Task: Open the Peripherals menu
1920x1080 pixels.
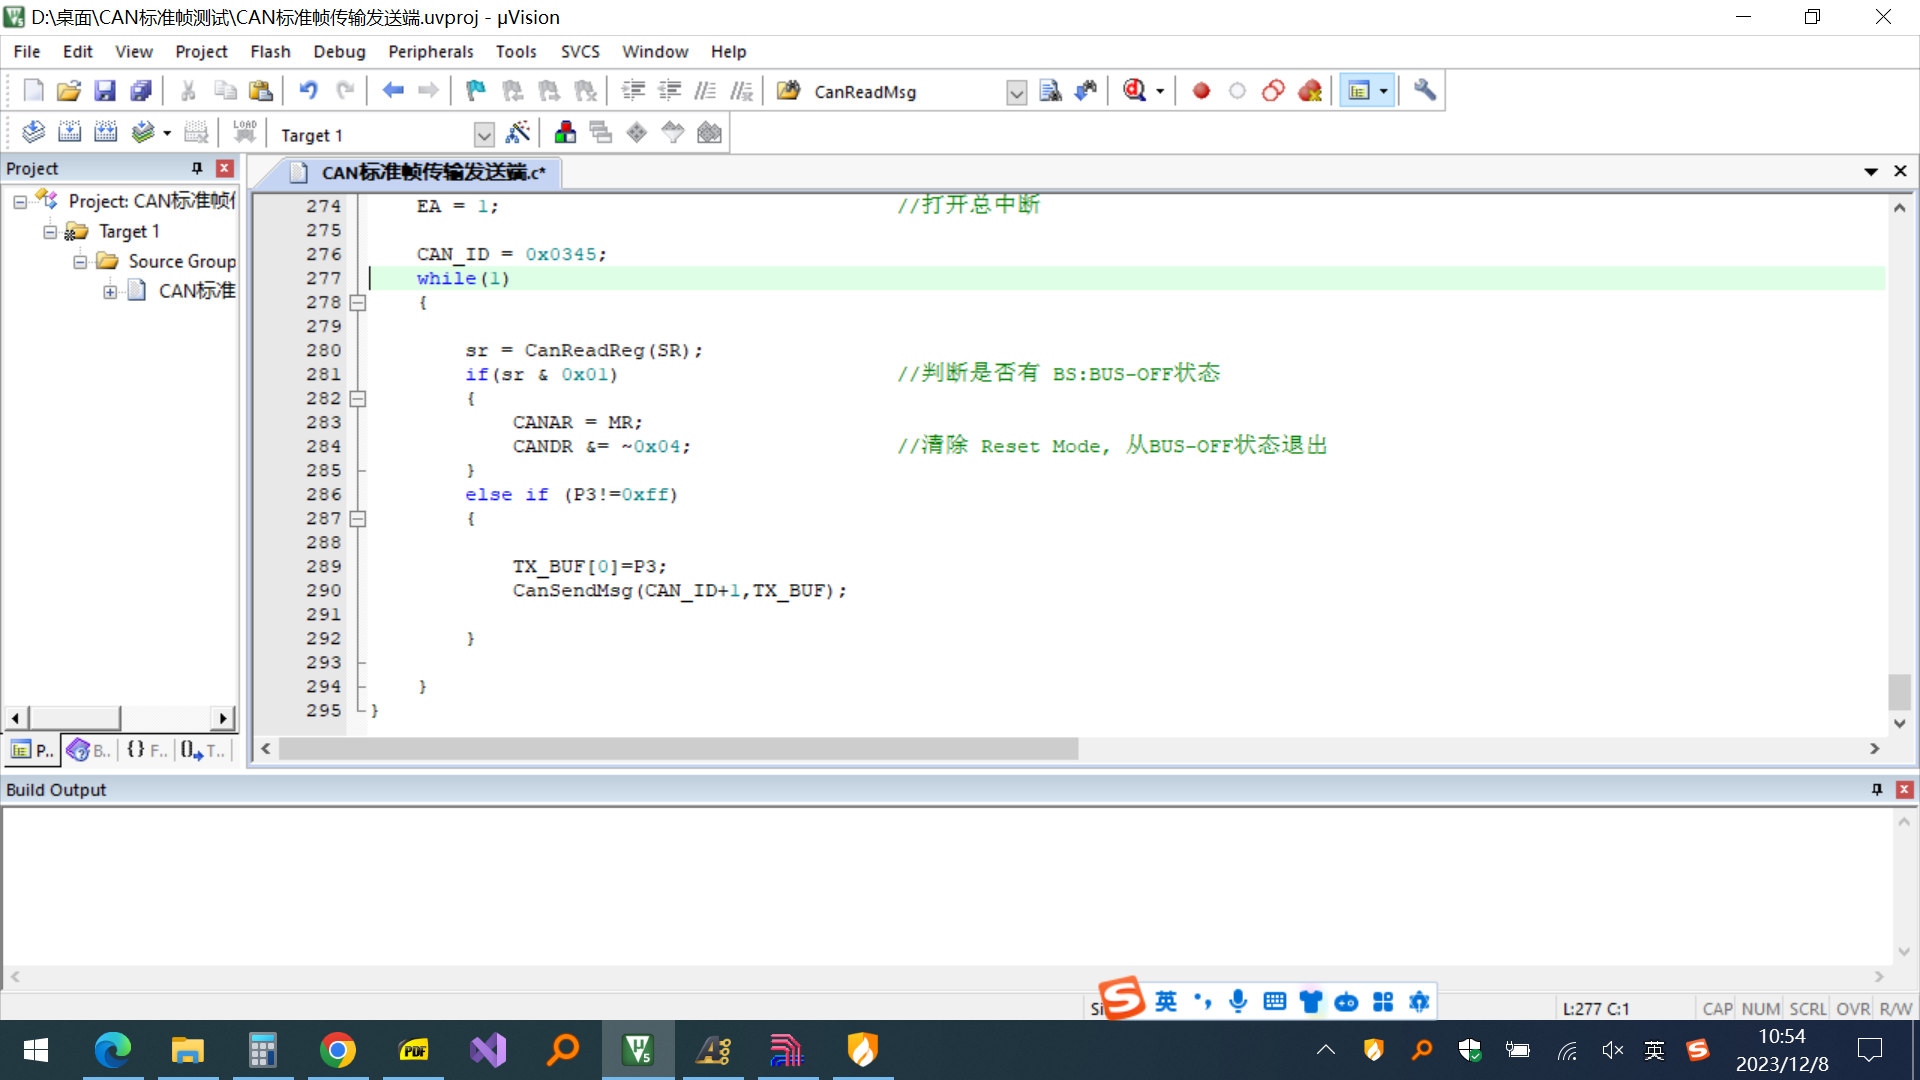Action: (430, 51)
